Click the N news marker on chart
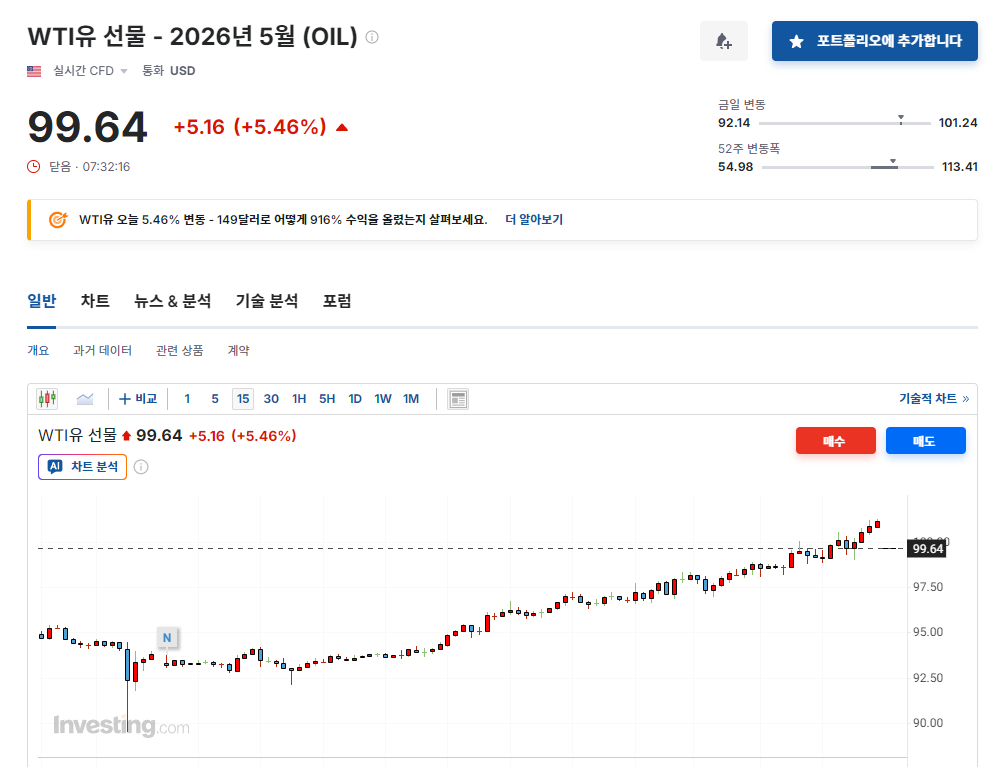The height and width of the screenshot is (767, 1000). (x=167, y=637)
